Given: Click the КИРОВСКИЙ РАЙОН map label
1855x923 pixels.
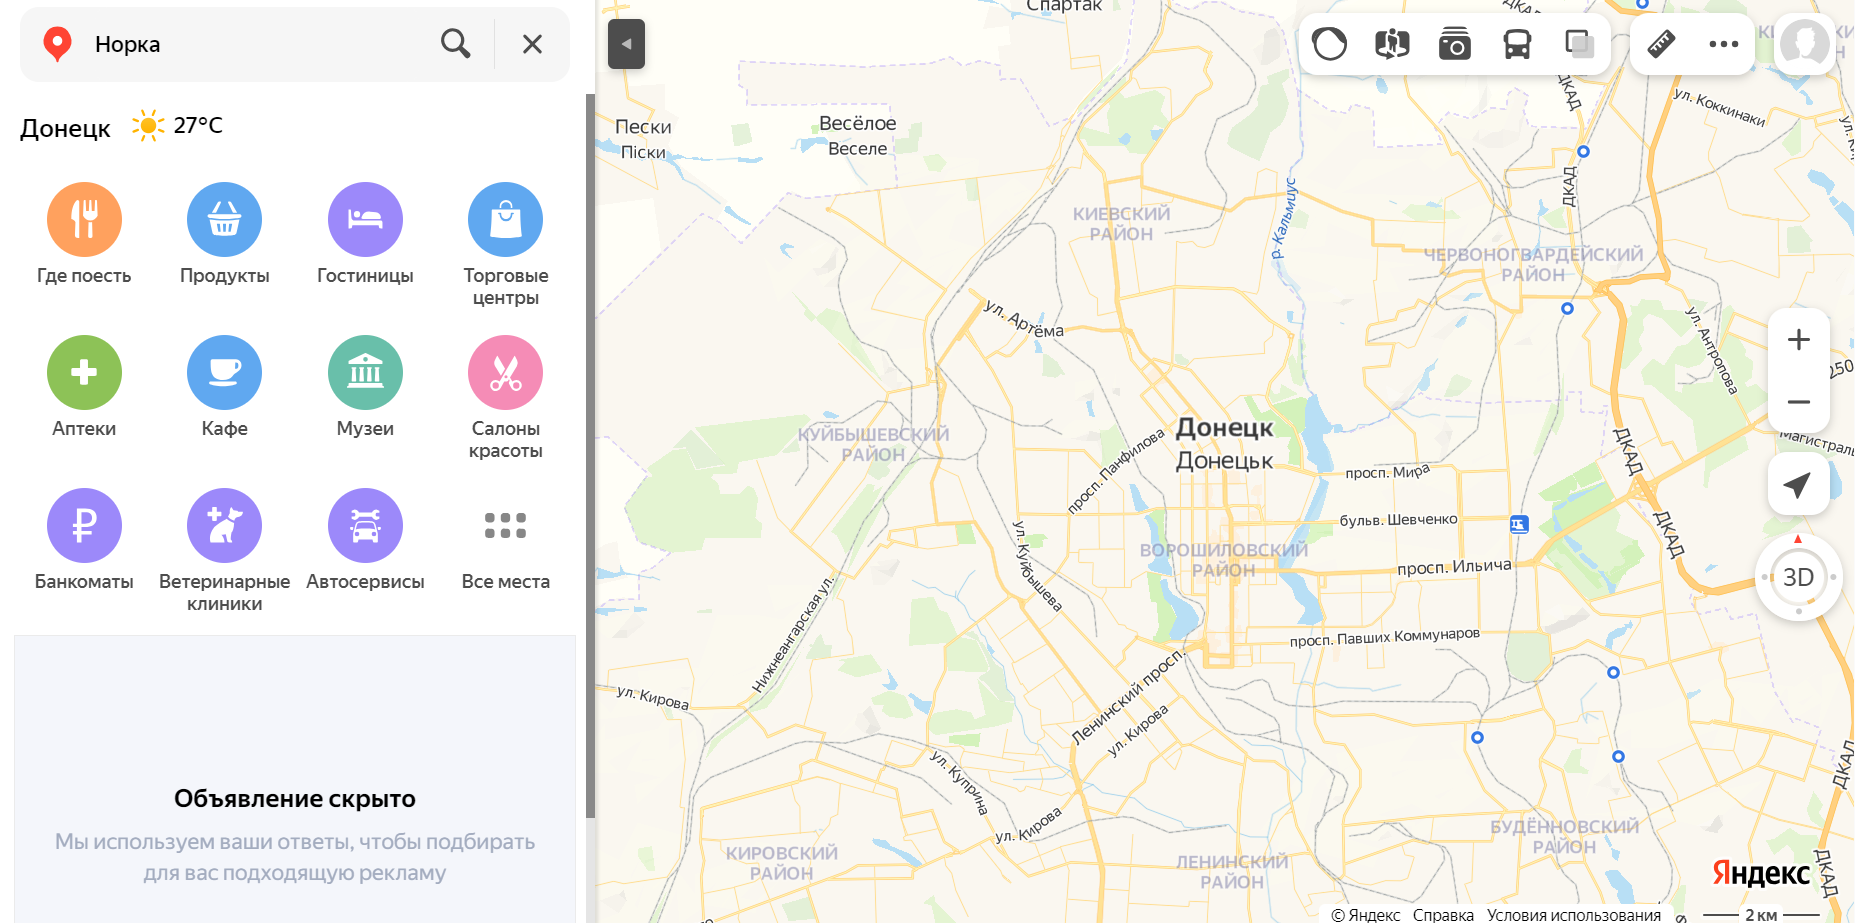Looking at the screenshot, I should click(781, 863).
